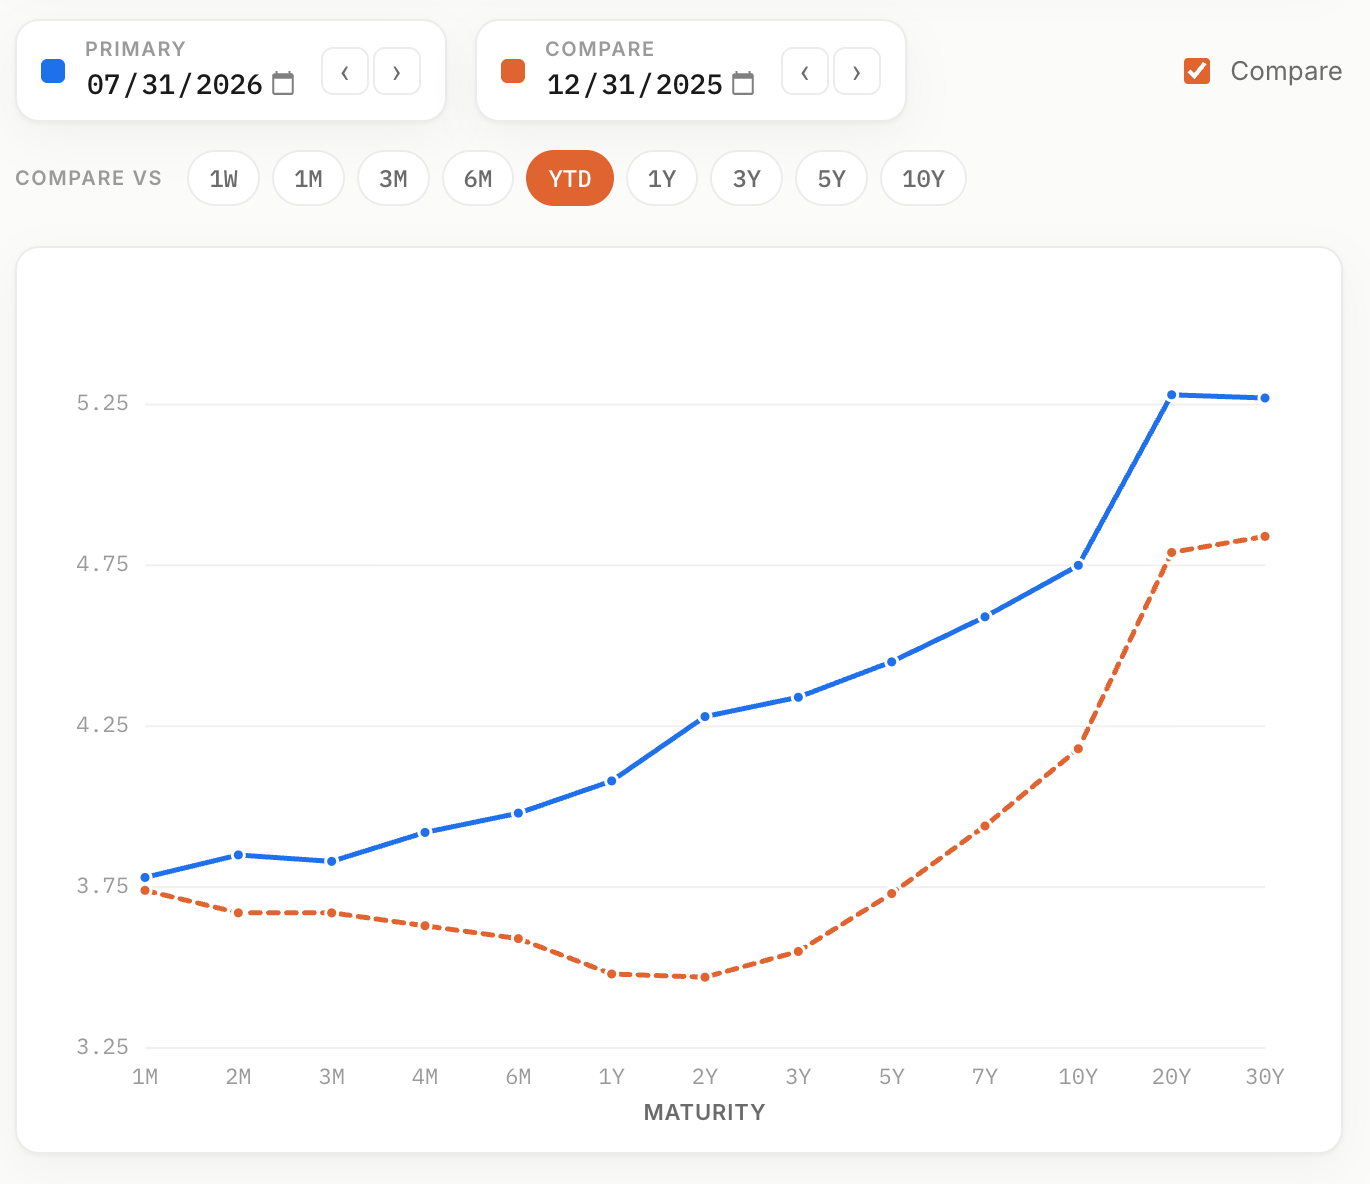Switch comparison to 3Y
Viewport: 1370px width, 1184px height.
pos(747,178)
